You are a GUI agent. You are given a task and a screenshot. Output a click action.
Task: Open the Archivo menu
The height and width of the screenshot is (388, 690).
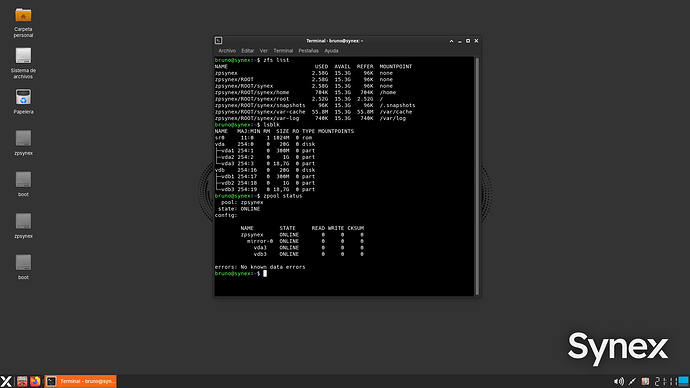tap(227, 51)
